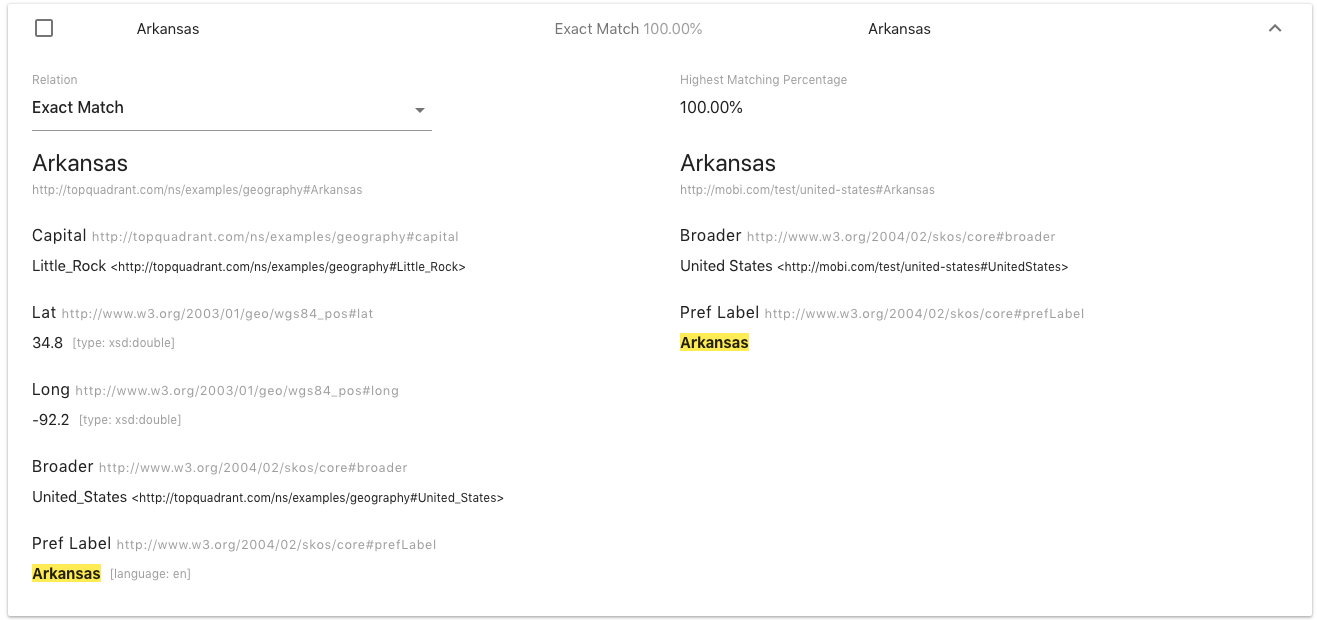This screenshot has height=620, width=1317.
Task: Click the 34.8 latitude value
Action: click(47, 343)
